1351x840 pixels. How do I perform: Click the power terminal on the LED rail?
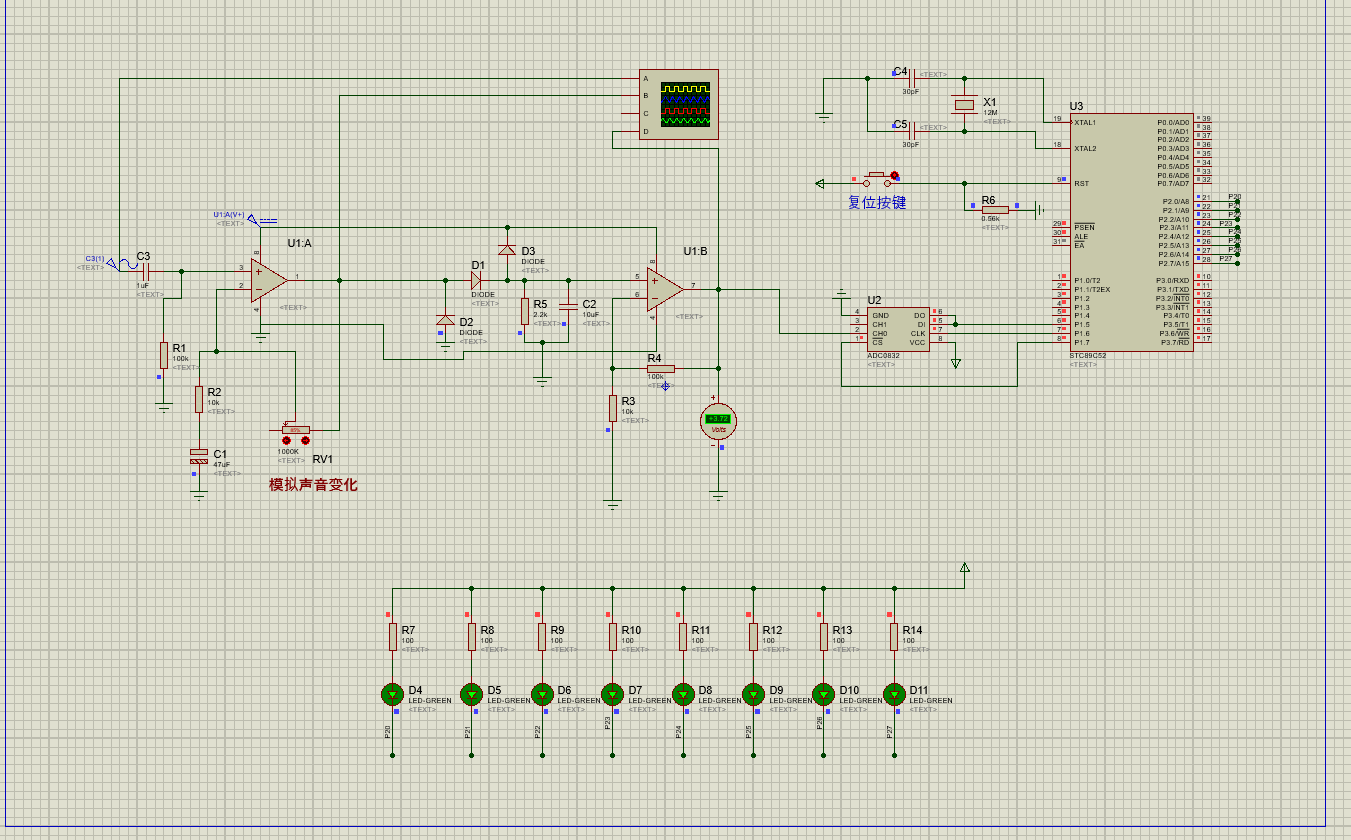964,568
